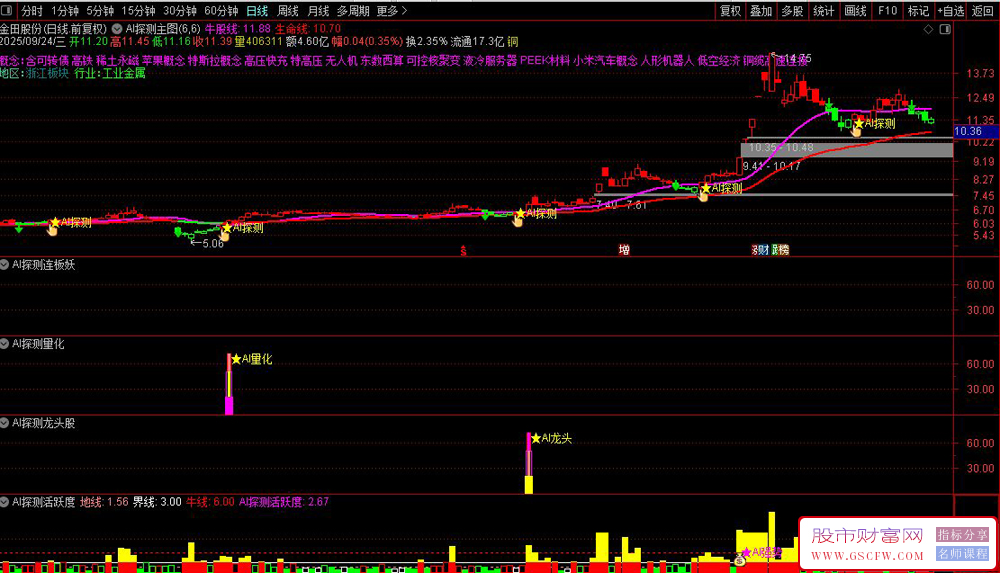1000x573 pixels.
Task: Click 叠加 overlay button
Action: point(761,11)
